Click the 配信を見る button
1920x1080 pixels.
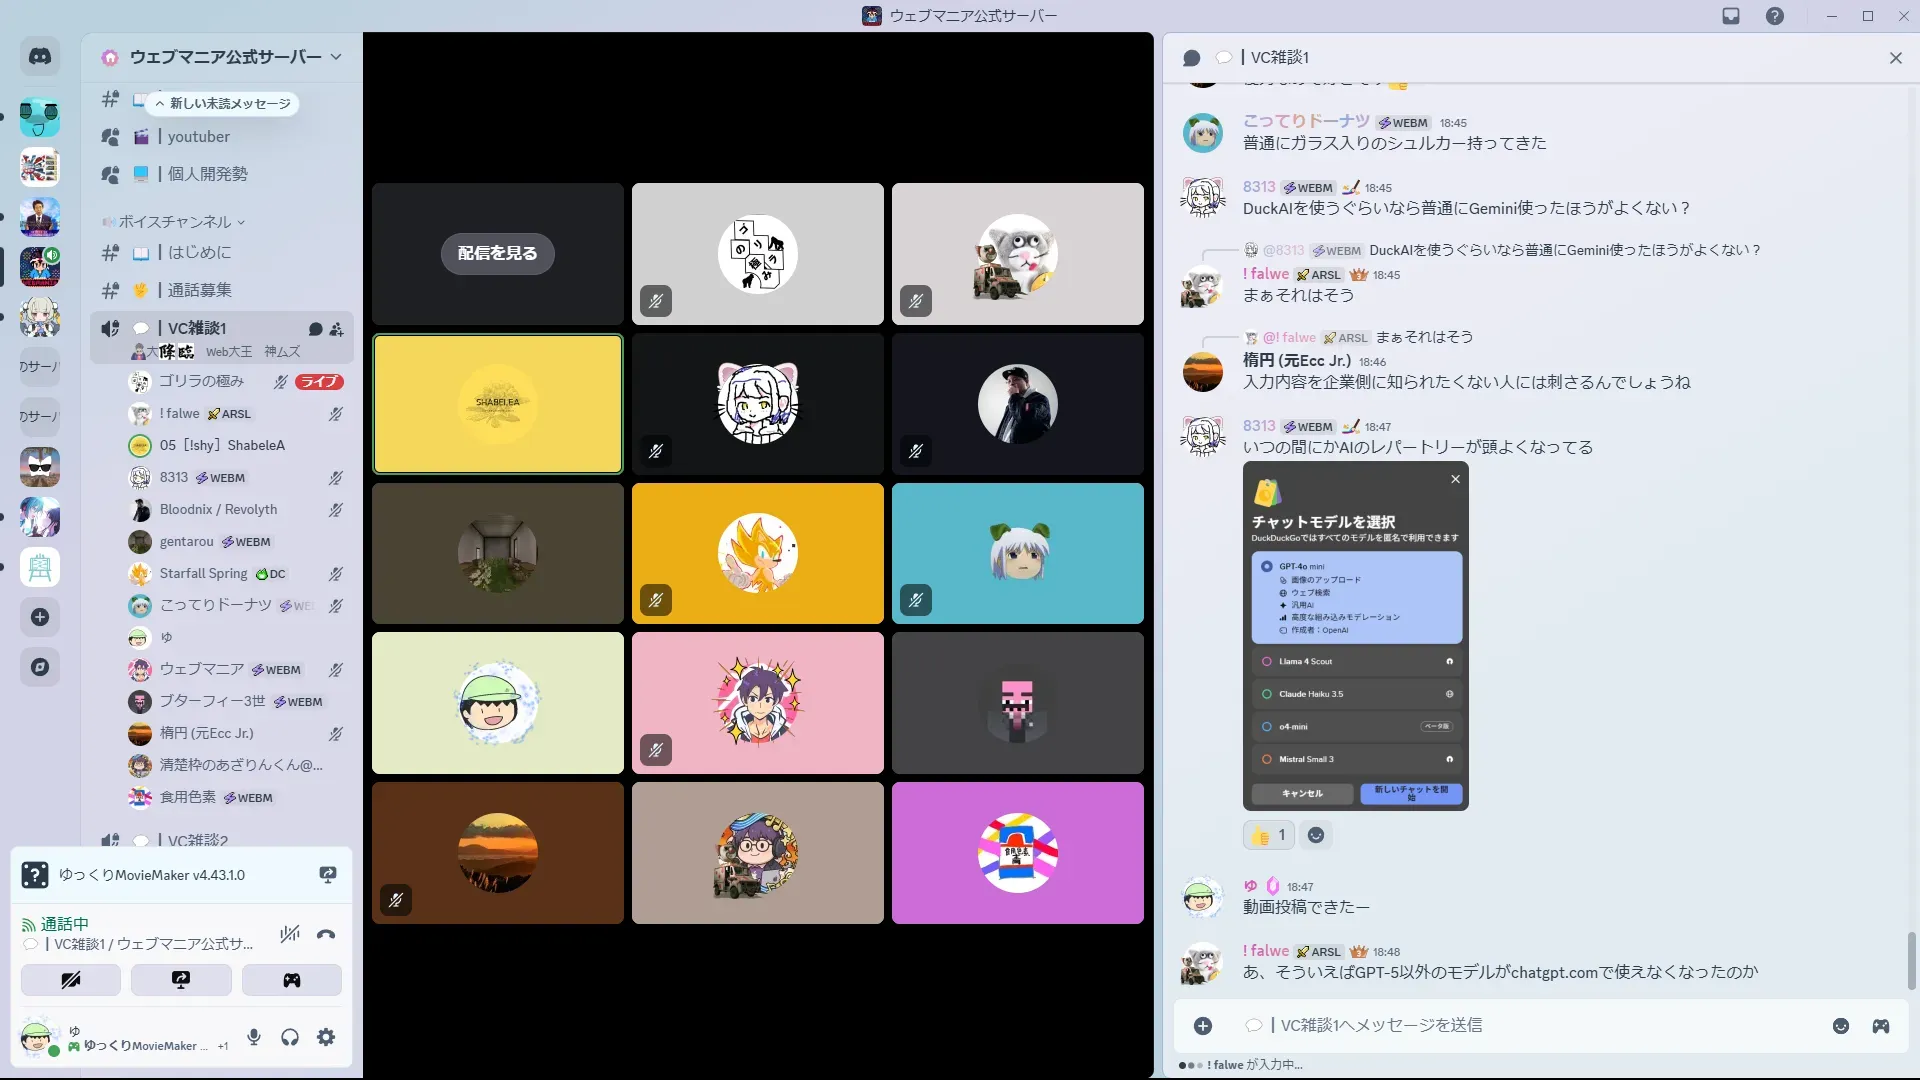(x=497, y=253)
